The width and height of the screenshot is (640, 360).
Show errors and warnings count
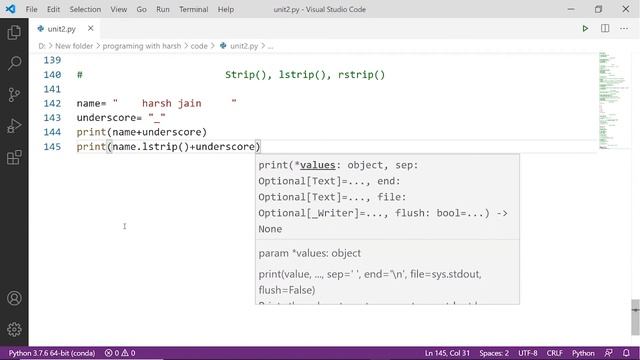[120, 353]
